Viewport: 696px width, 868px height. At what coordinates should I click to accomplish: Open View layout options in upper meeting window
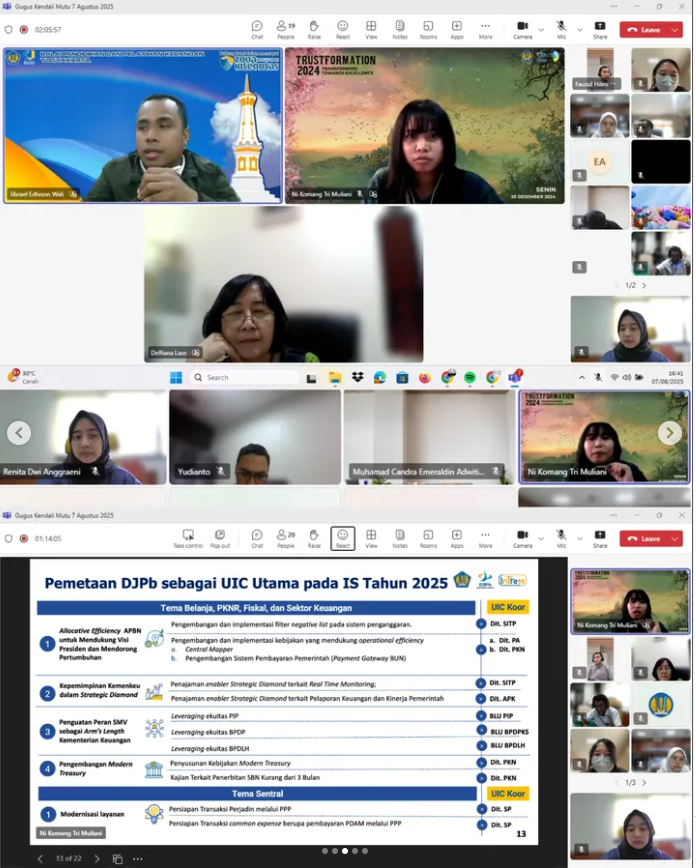tap(371, 30)
